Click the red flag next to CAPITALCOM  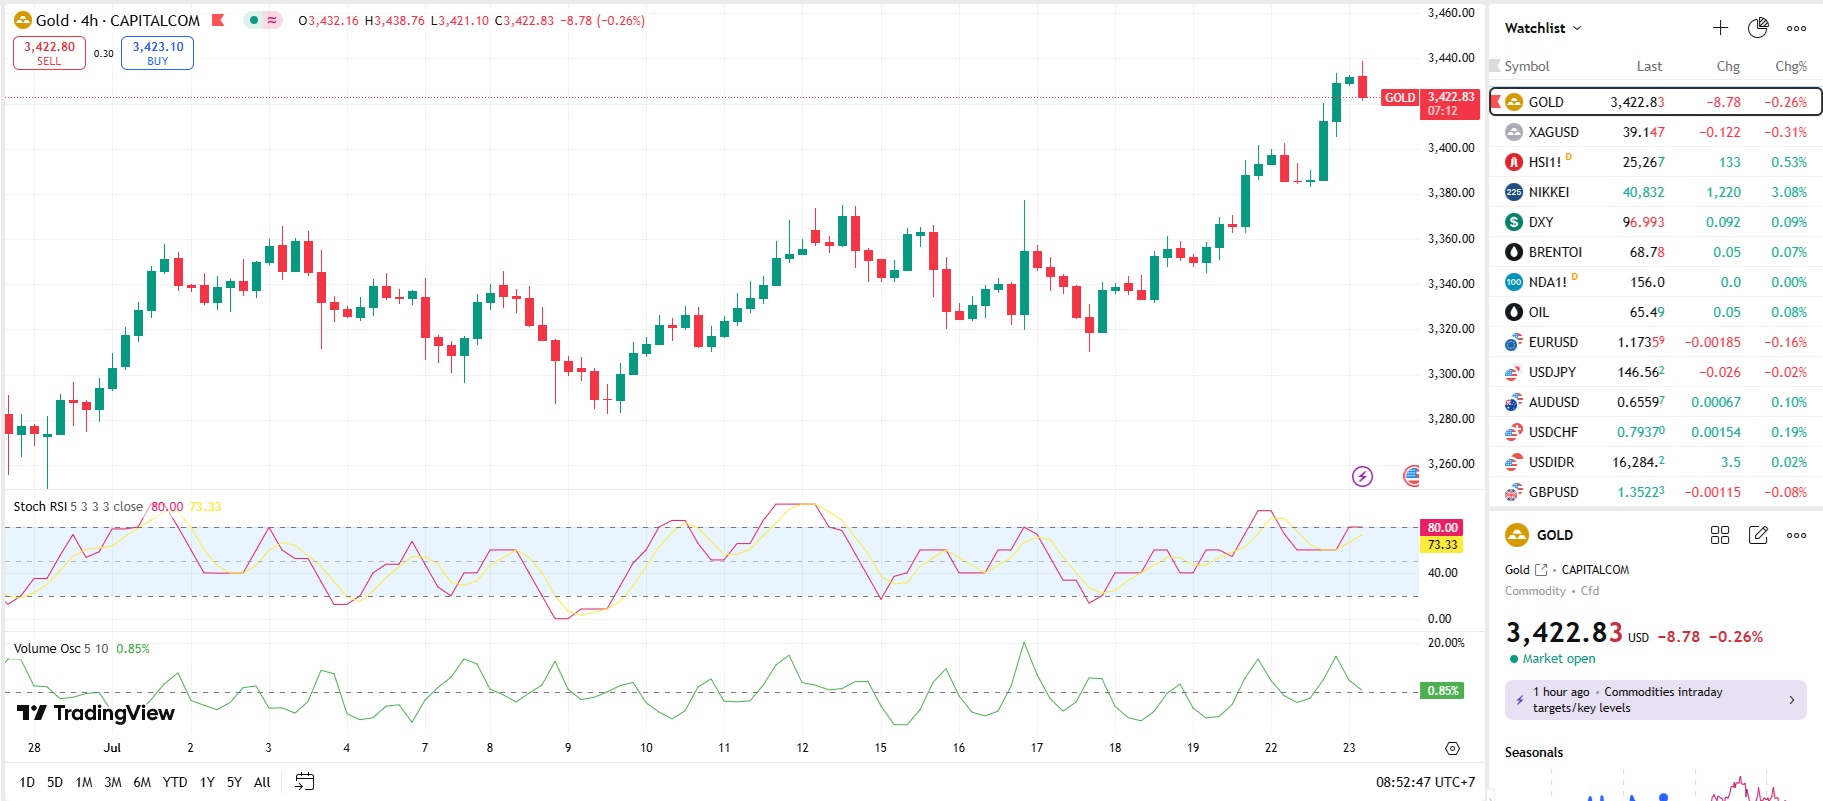point(218,20)
